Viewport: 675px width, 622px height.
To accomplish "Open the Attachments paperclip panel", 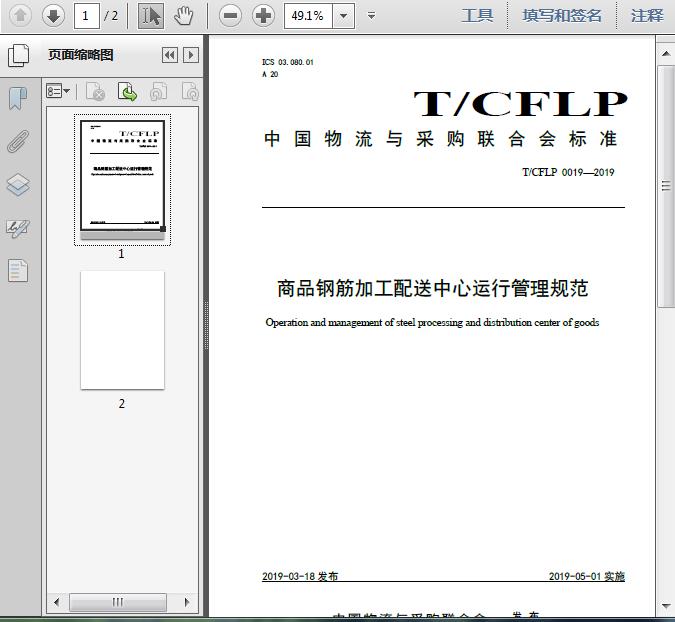I will coord(18,141).
